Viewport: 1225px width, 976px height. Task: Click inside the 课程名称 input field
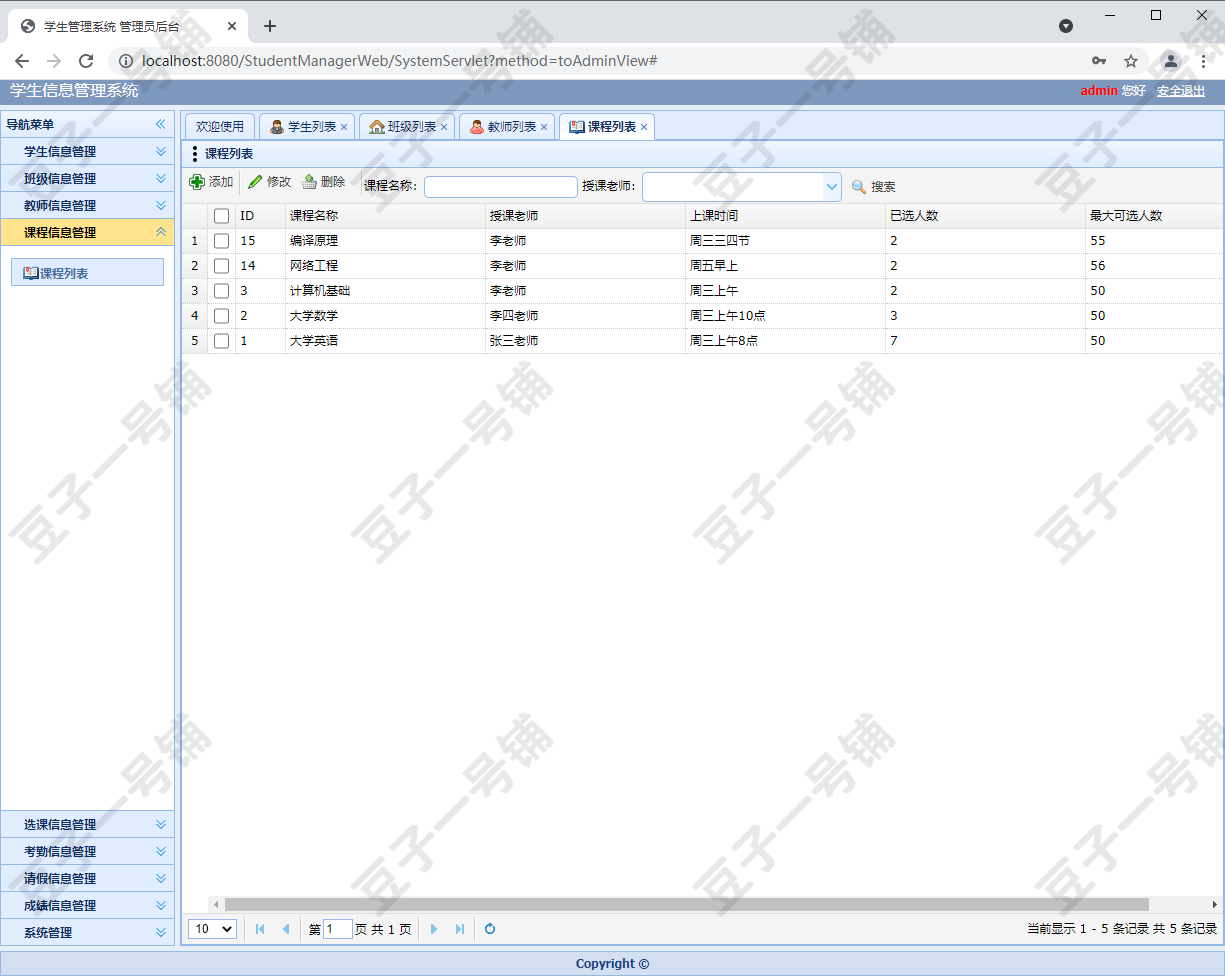[500, 186]
